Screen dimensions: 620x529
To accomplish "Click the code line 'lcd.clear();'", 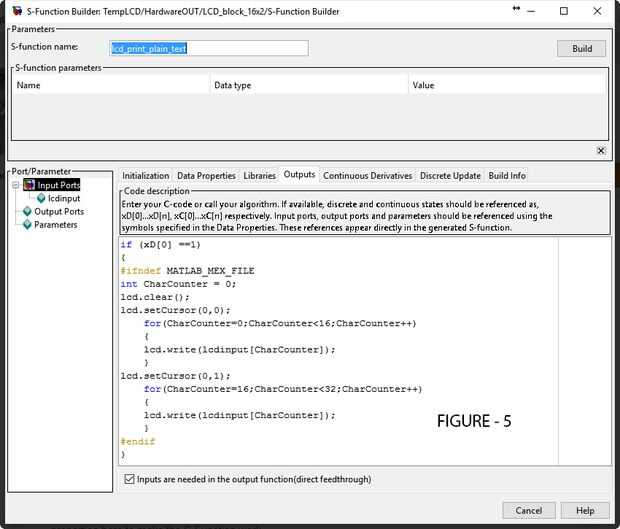I will tap(155, 297).
